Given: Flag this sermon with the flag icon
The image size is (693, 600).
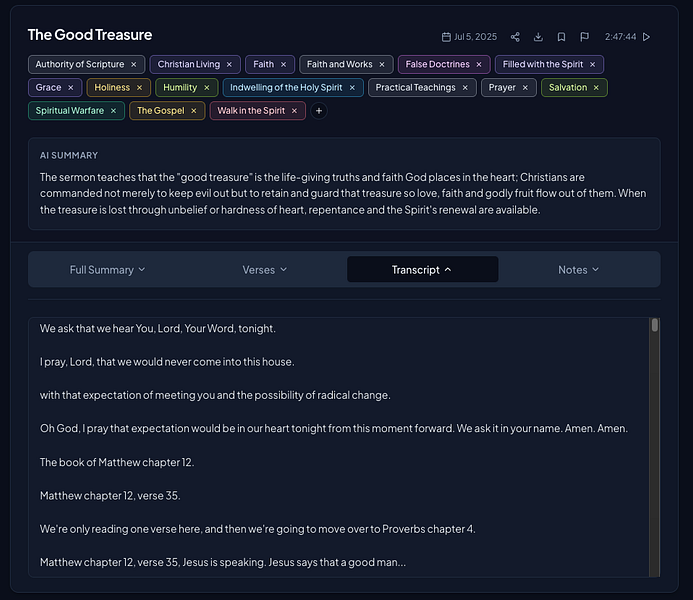Looking at the screenshot, I should [584, 37].
